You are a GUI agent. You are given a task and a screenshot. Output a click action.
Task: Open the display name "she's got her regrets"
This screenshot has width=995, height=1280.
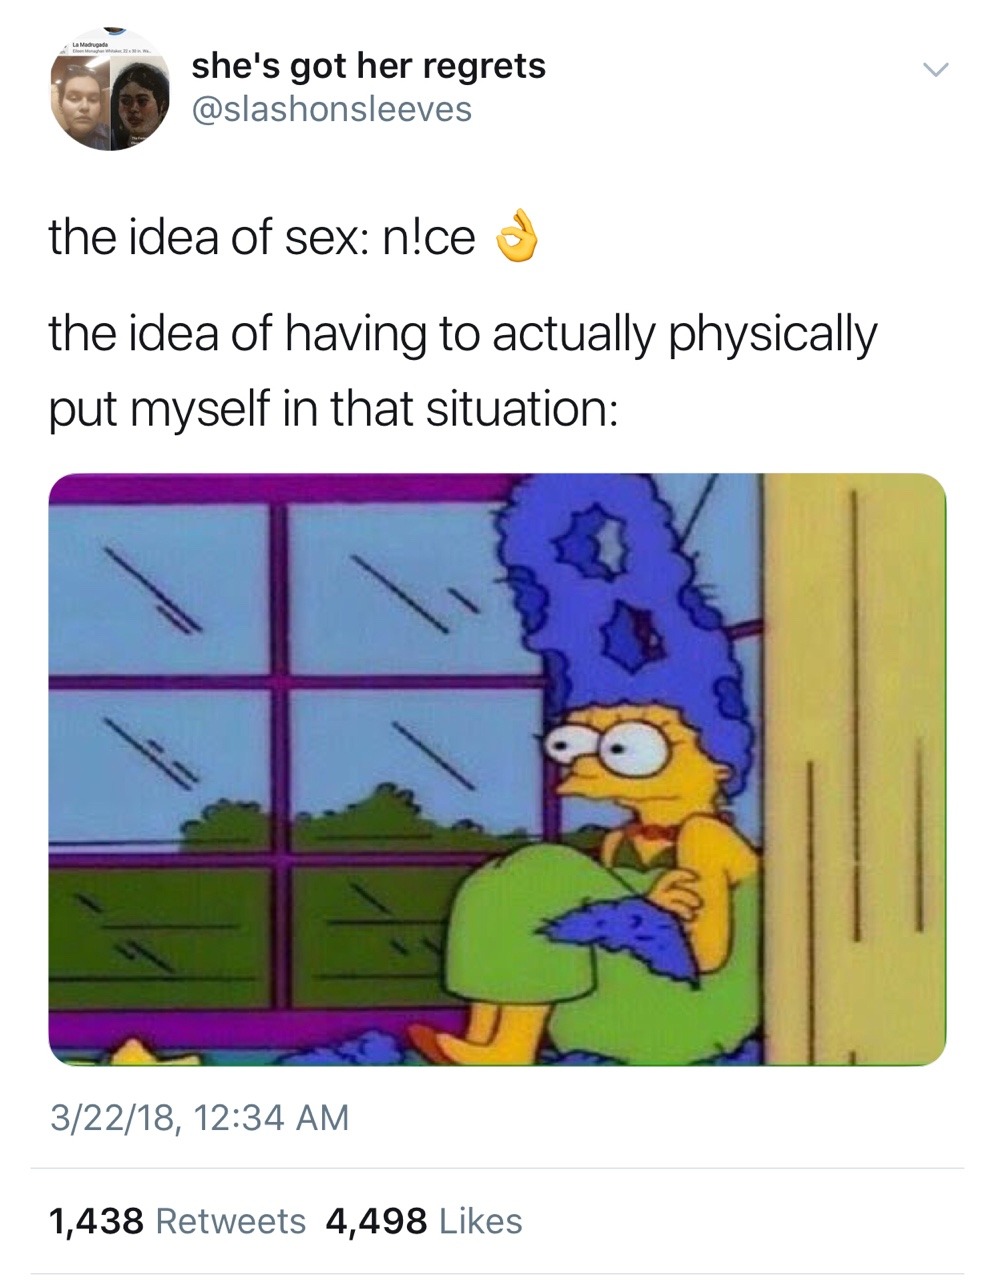click(369, 66)
